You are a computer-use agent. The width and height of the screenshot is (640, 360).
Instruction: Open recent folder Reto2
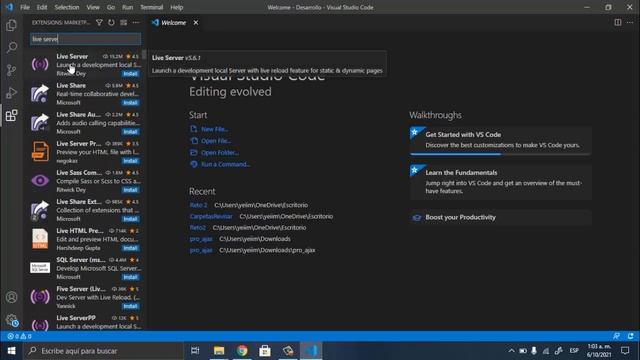coord(198,228)
